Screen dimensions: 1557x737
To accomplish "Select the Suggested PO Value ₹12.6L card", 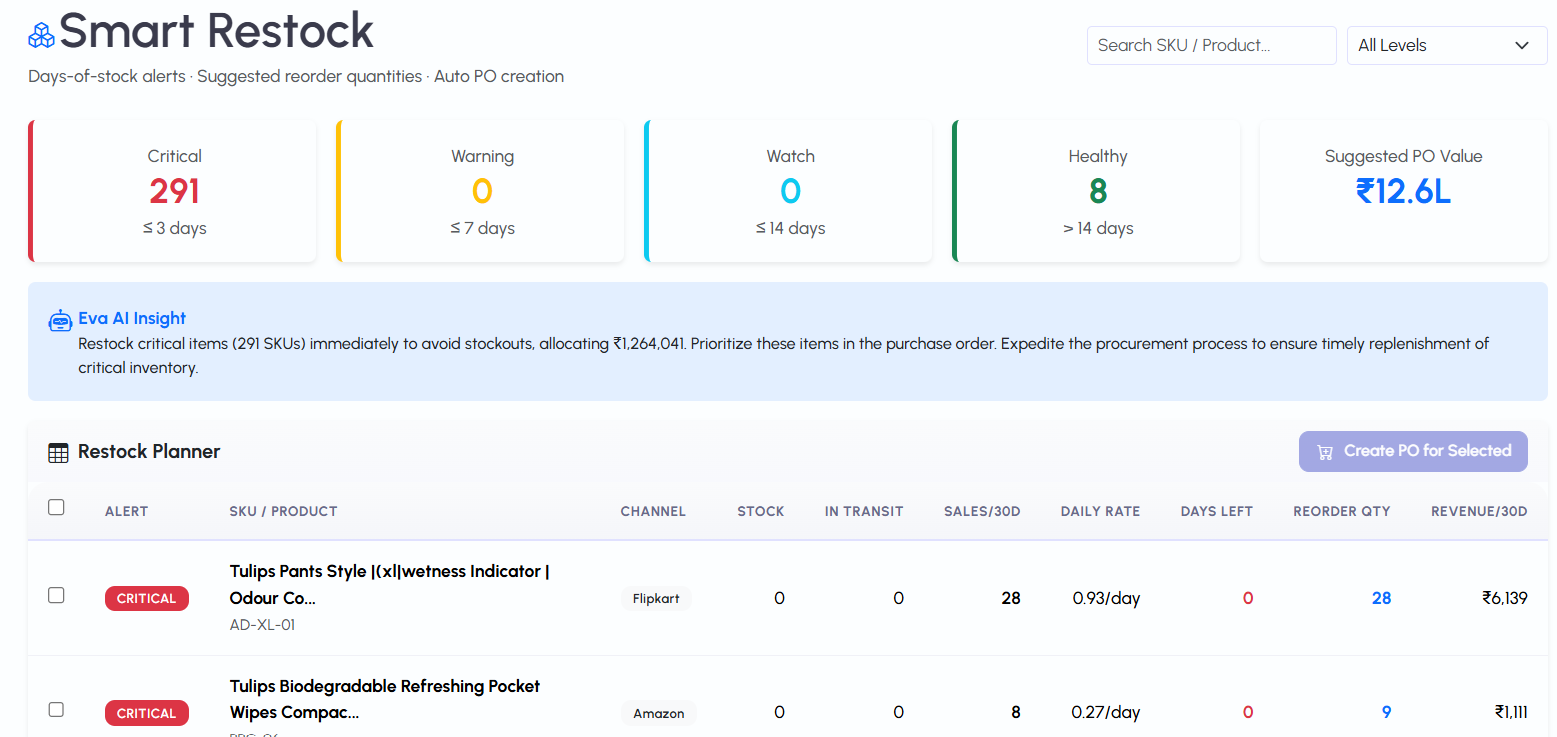I will tap(1403, 191).
